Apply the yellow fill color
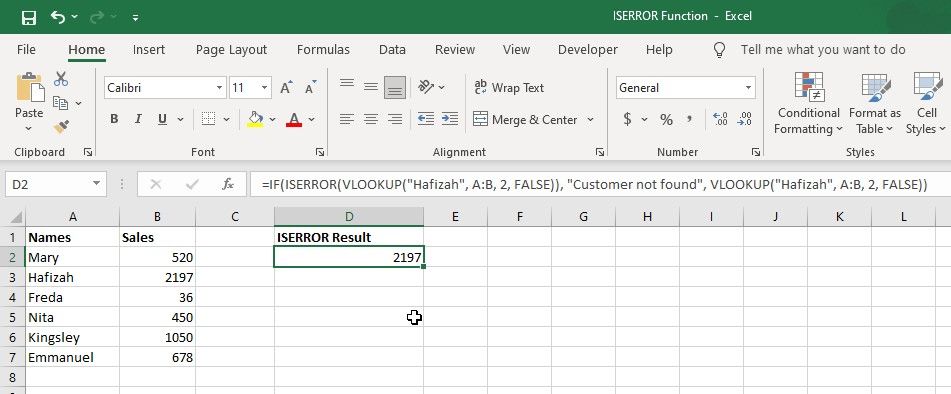Screen dimensions: 951x394 tap(255, 119)
